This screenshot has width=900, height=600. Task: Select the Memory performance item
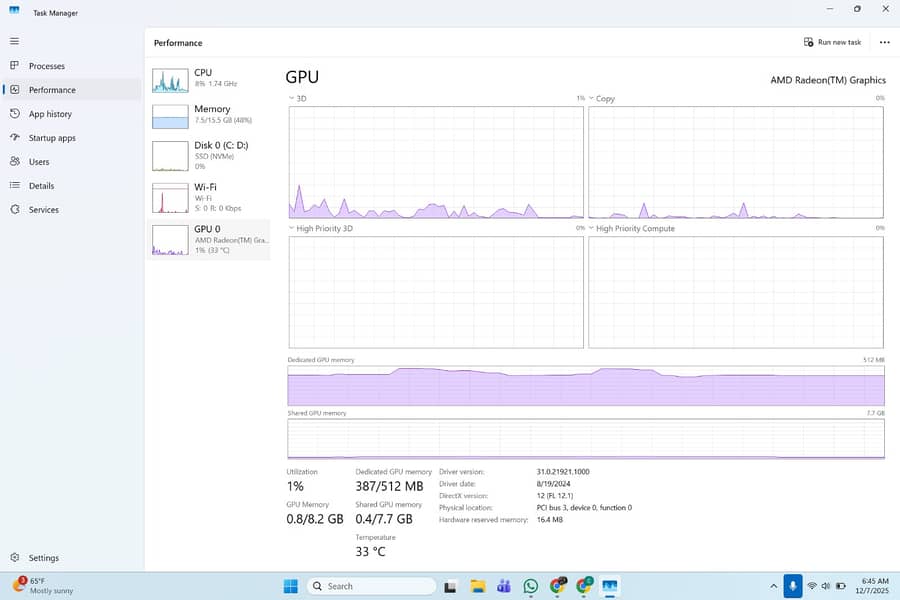click(x=209, y=114)
